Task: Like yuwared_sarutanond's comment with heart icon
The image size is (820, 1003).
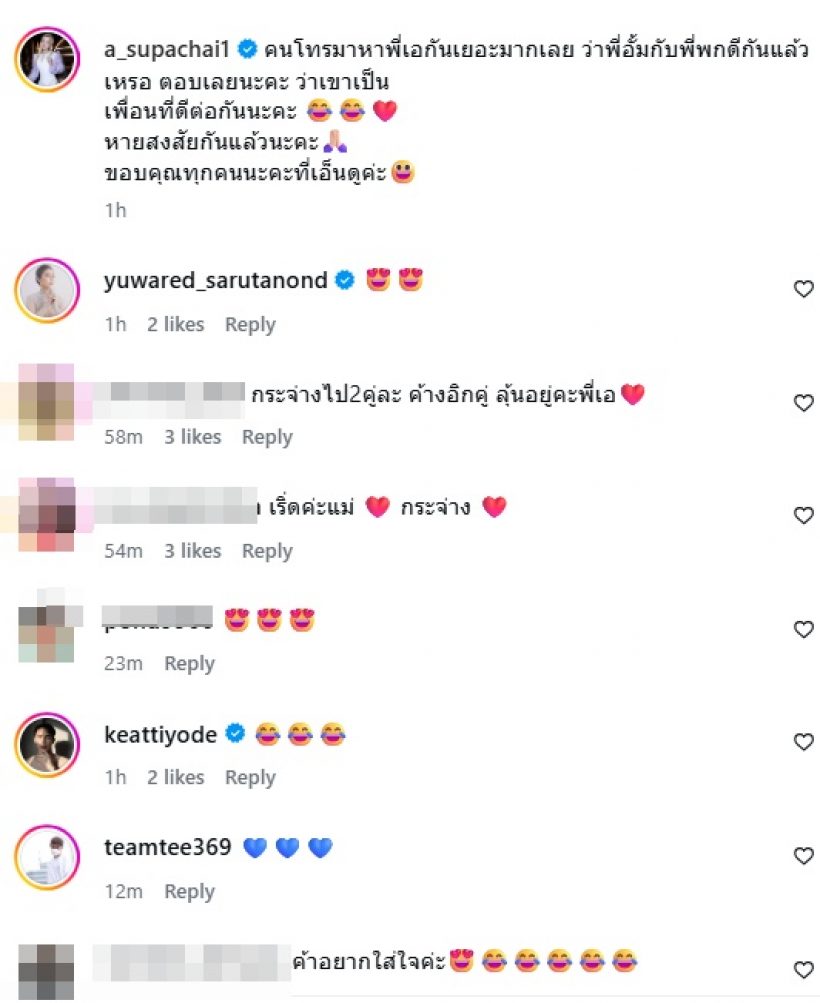Action: point(803,289)
